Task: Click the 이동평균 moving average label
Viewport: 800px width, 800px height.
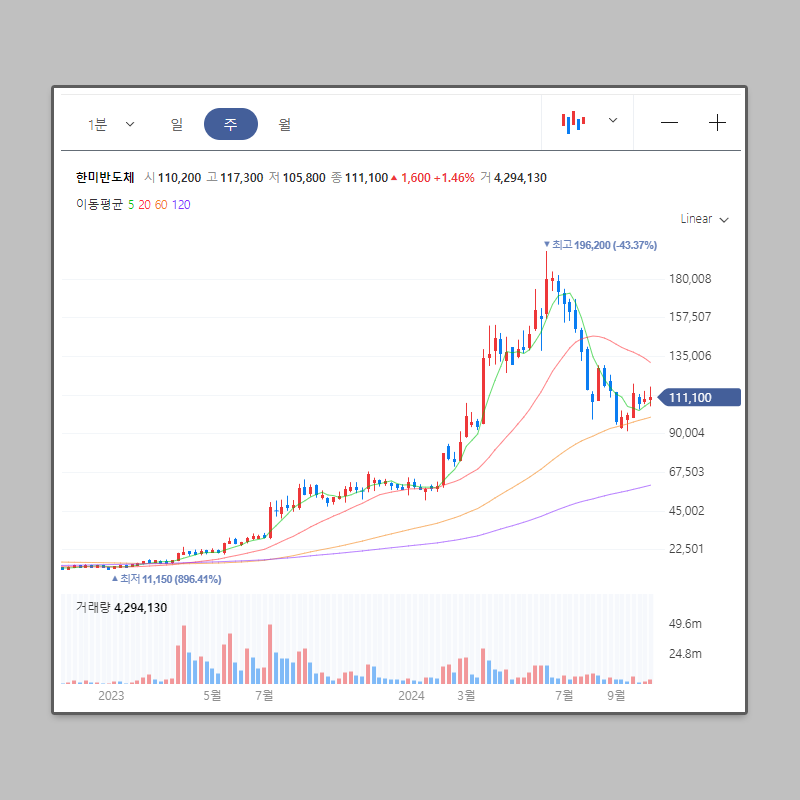Action: pyautogui.click(x=99, y=205)
